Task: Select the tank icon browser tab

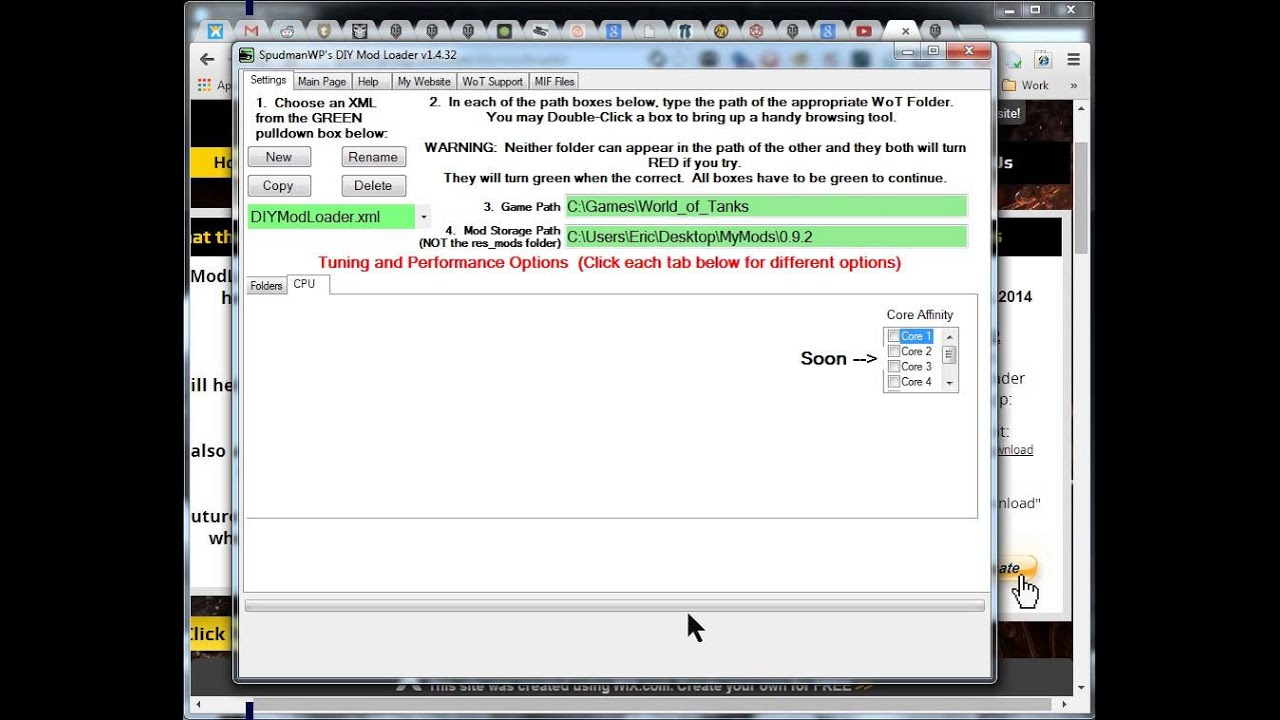Action: click(541, 31)
